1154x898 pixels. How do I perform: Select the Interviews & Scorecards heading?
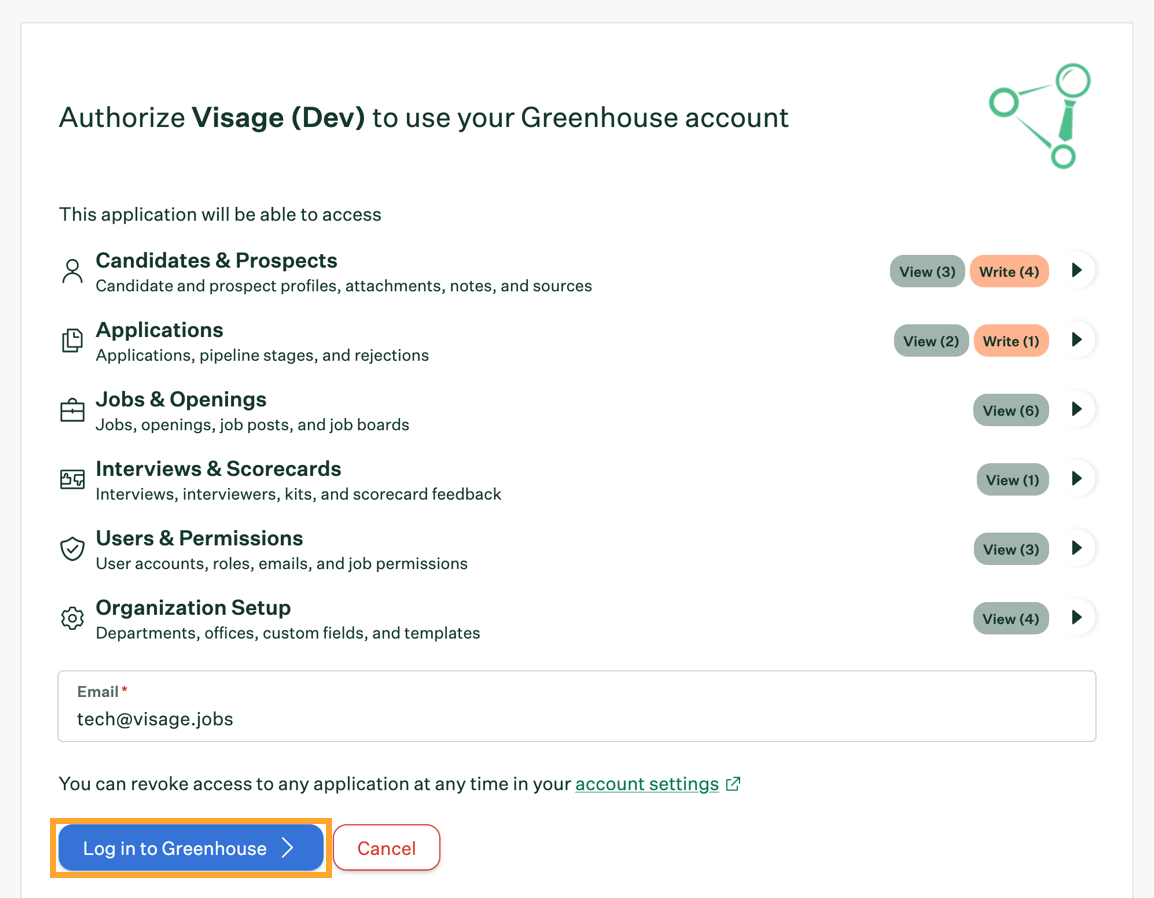pyautogui.click(x=219, y=469)
